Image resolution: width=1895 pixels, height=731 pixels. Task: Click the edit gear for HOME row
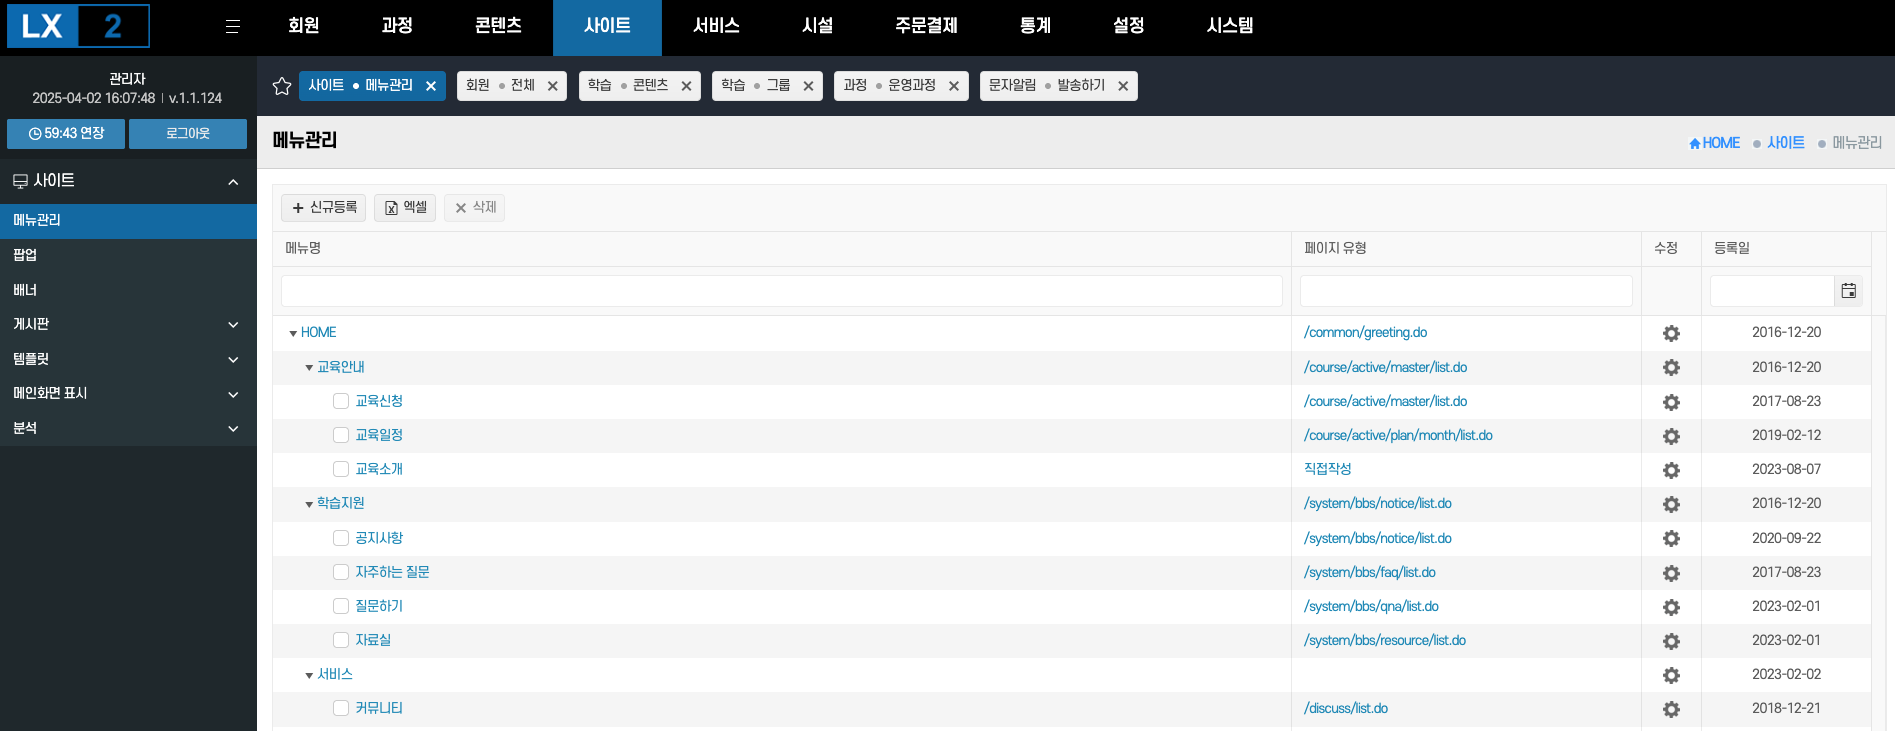tap(1670, 333)
